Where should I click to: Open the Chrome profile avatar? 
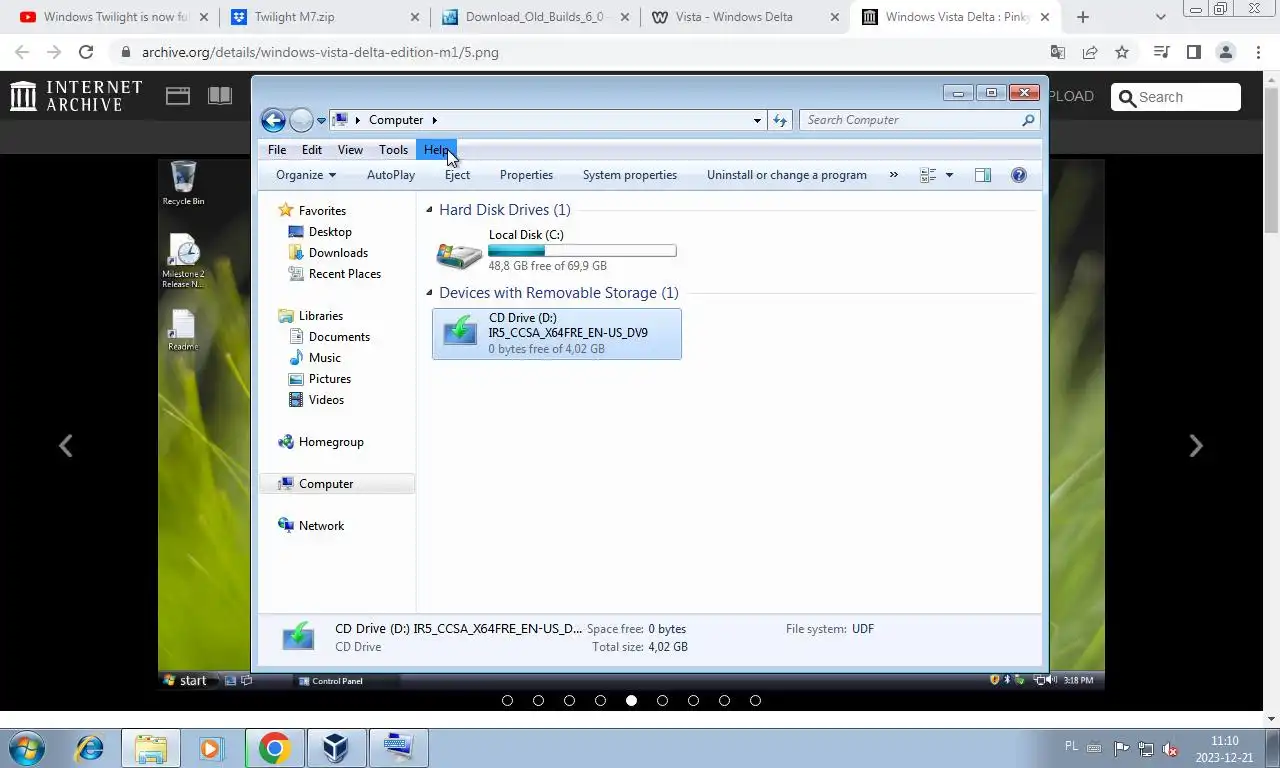(1226, 52)
